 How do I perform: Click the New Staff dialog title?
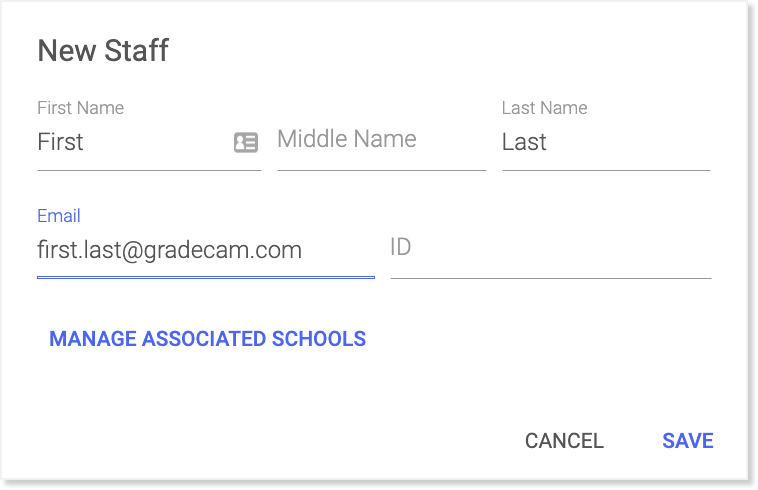[103, 51]
